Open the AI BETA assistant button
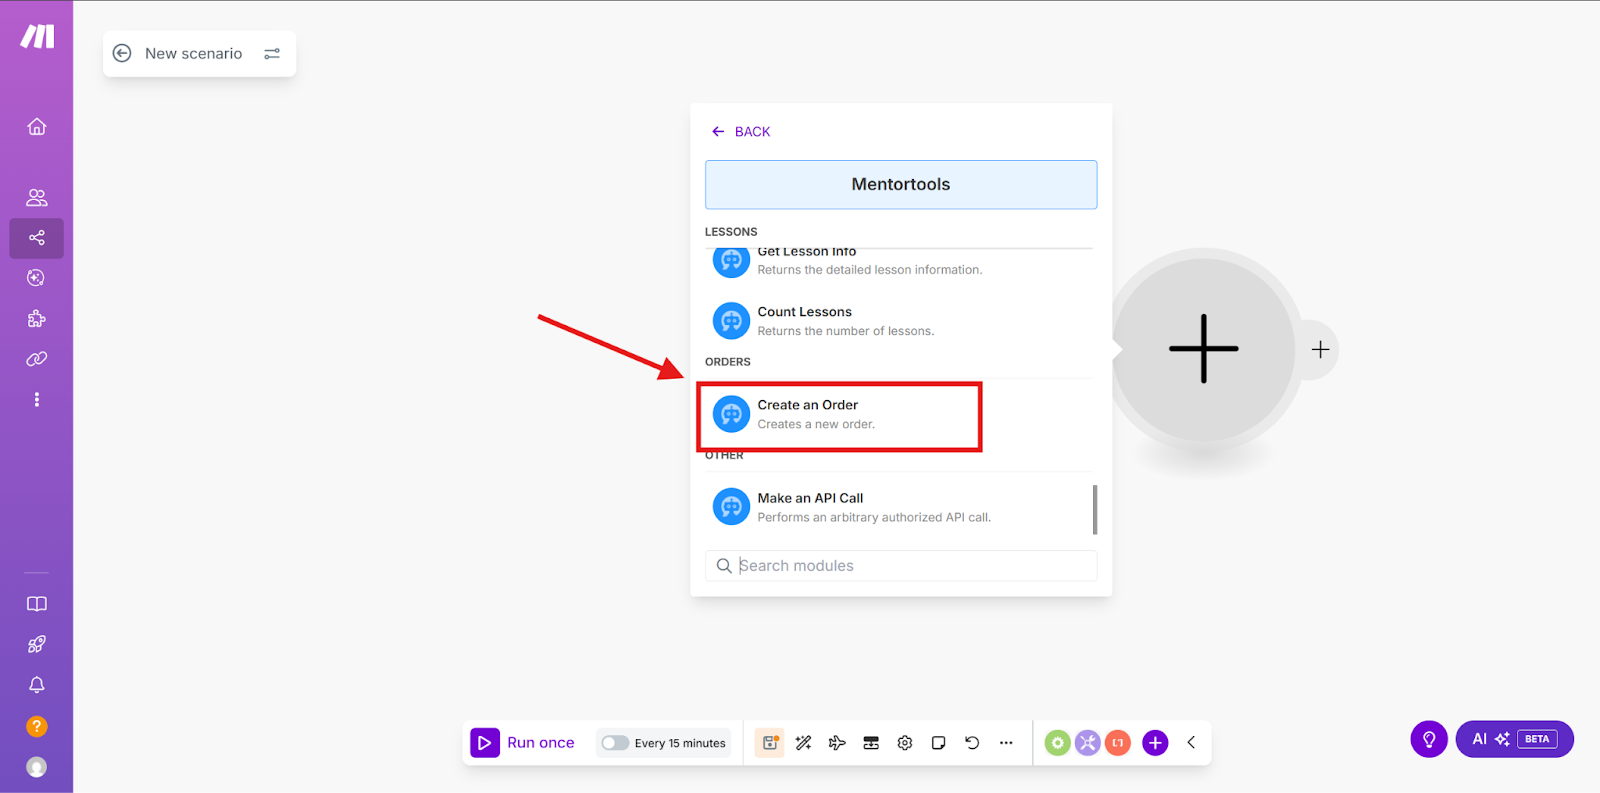Image resolution: width=1600 pixels, height=793 pixels. (x=1514, y=739)
